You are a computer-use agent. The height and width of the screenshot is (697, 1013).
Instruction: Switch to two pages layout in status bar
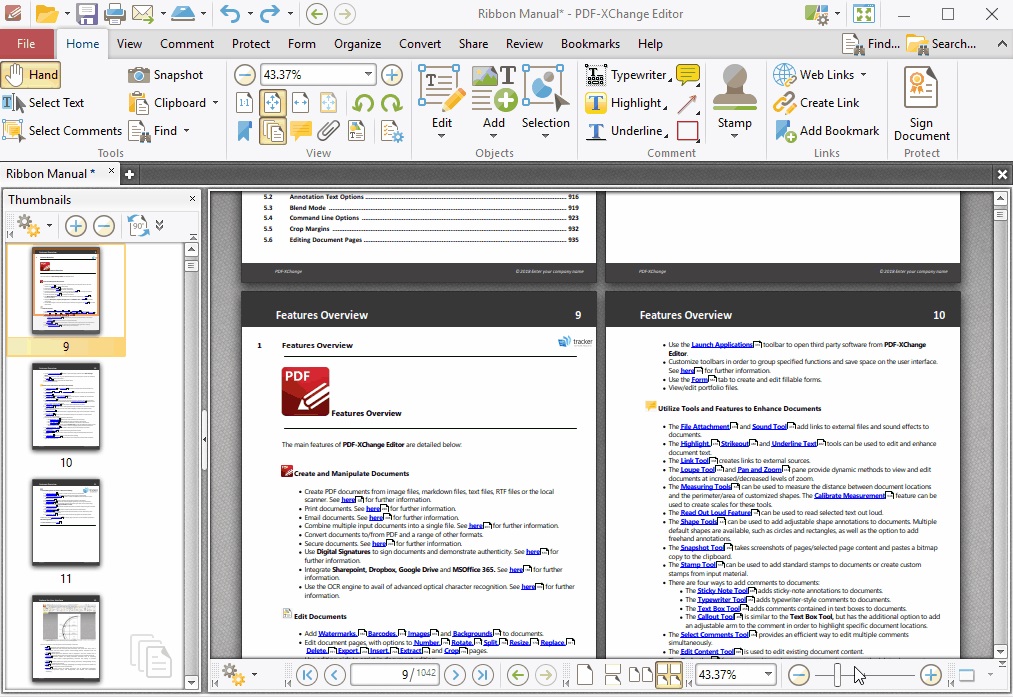(640, 675)
